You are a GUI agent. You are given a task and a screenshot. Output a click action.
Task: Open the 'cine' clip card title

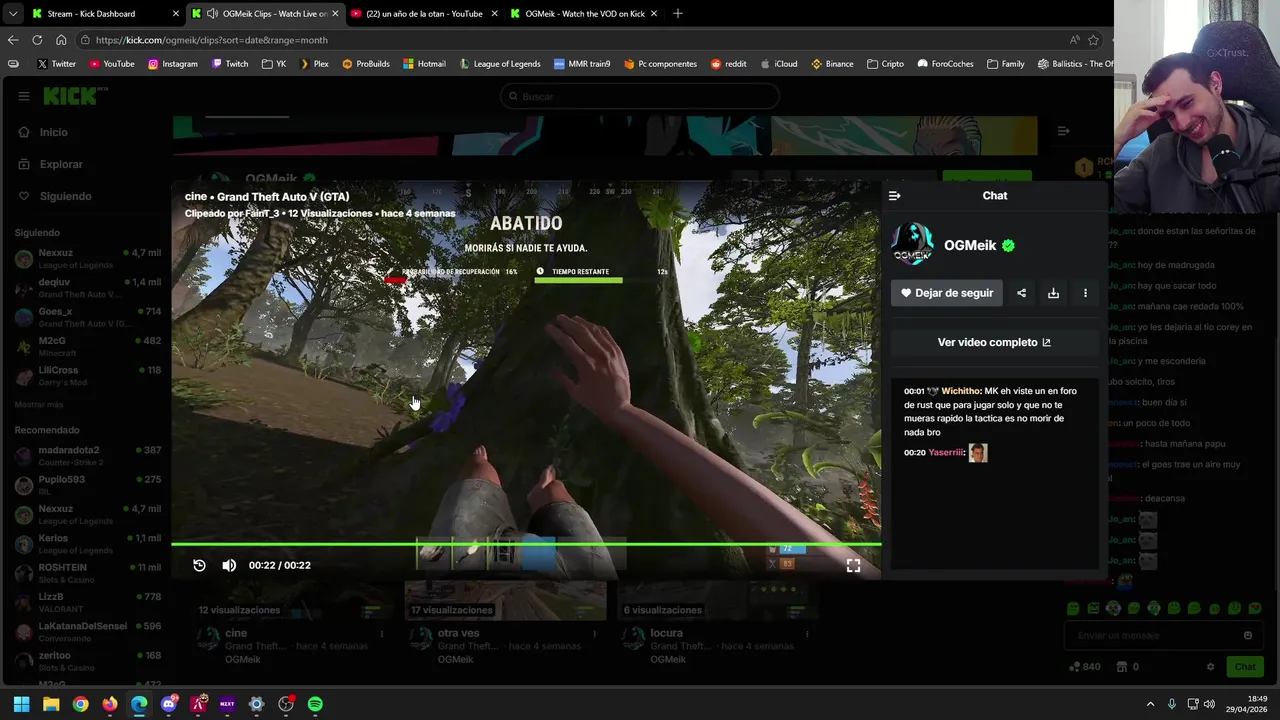tap(236, 633)
